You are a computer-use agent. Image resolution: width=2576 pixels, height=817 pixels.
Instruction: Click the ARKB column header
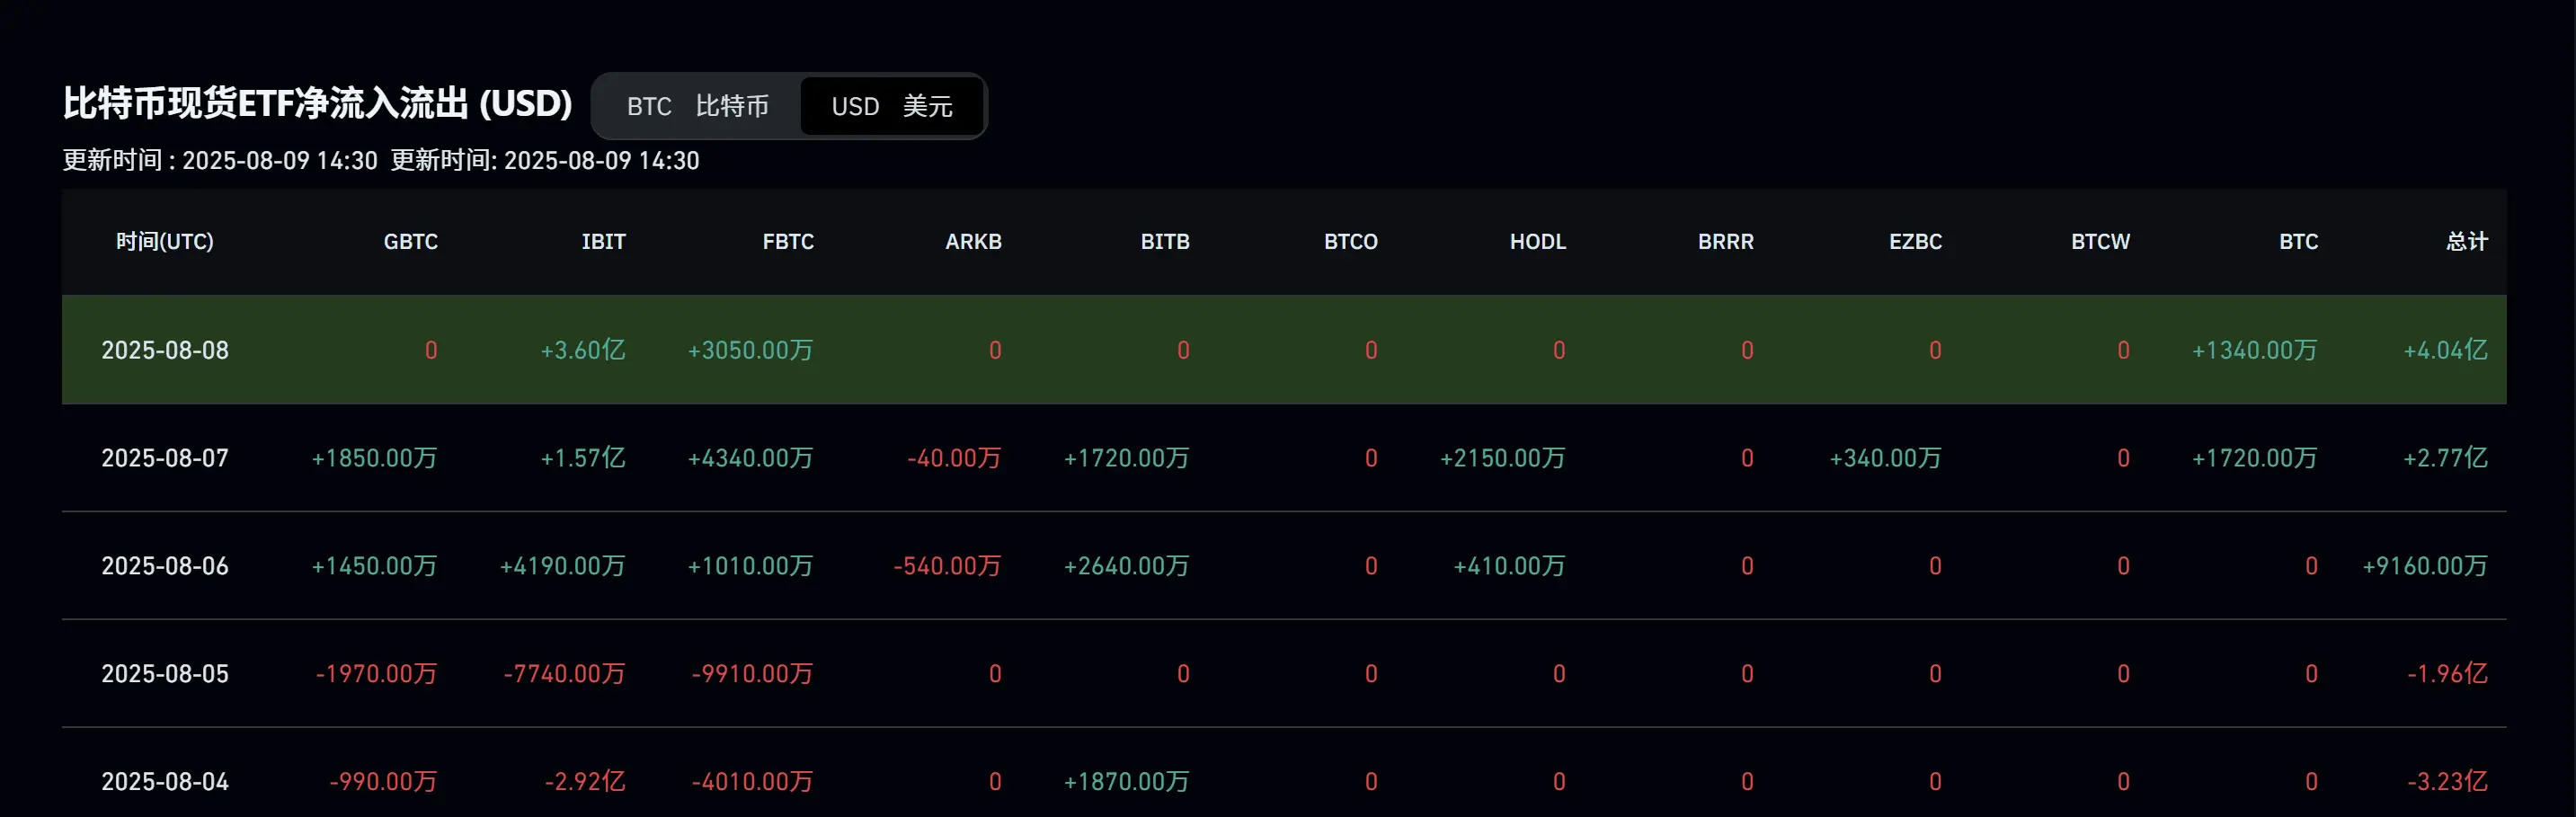pyautogui.click(x=973, y=242)
